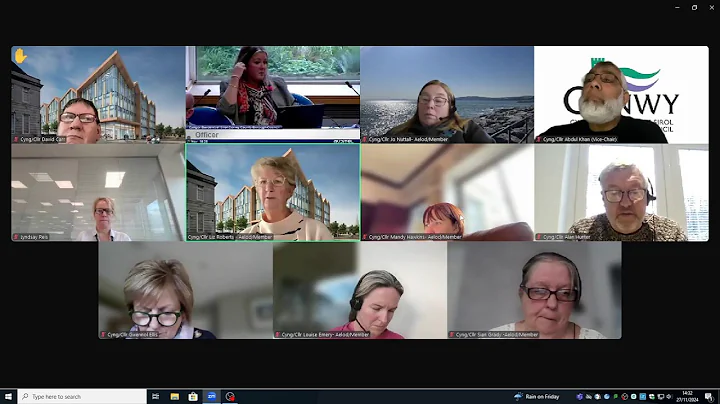Screen dimensions: 720x404
Task: Select Gwennol Ellis's video tile
Action: (186, 290)
